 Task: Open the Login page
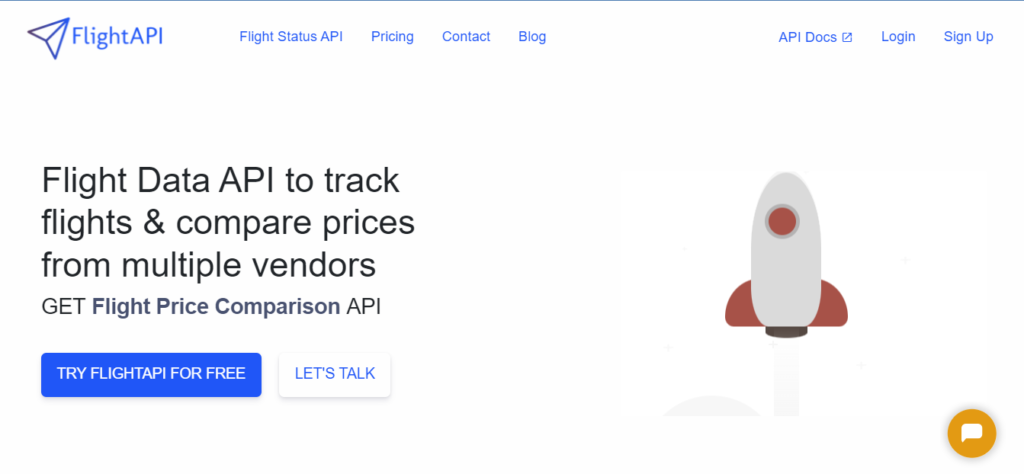(x=898, y=37)
